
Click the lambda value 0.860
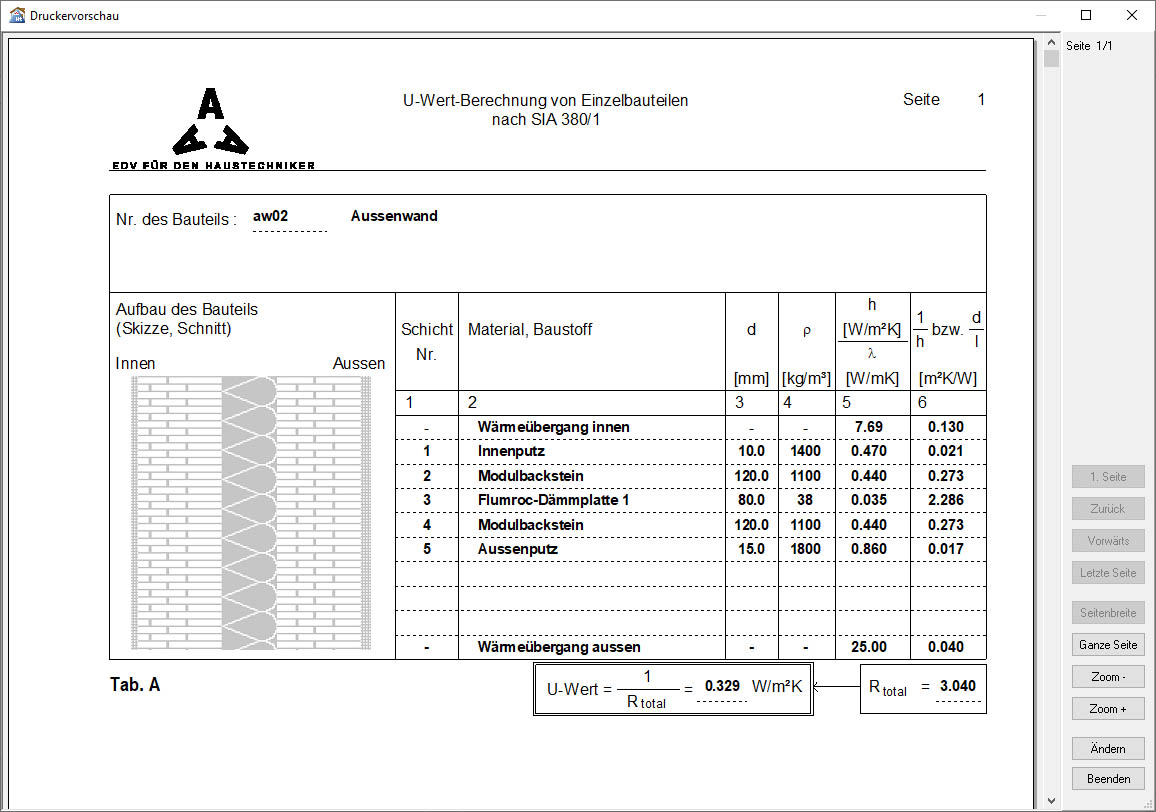pyautogui.click(x=868, y=549)
